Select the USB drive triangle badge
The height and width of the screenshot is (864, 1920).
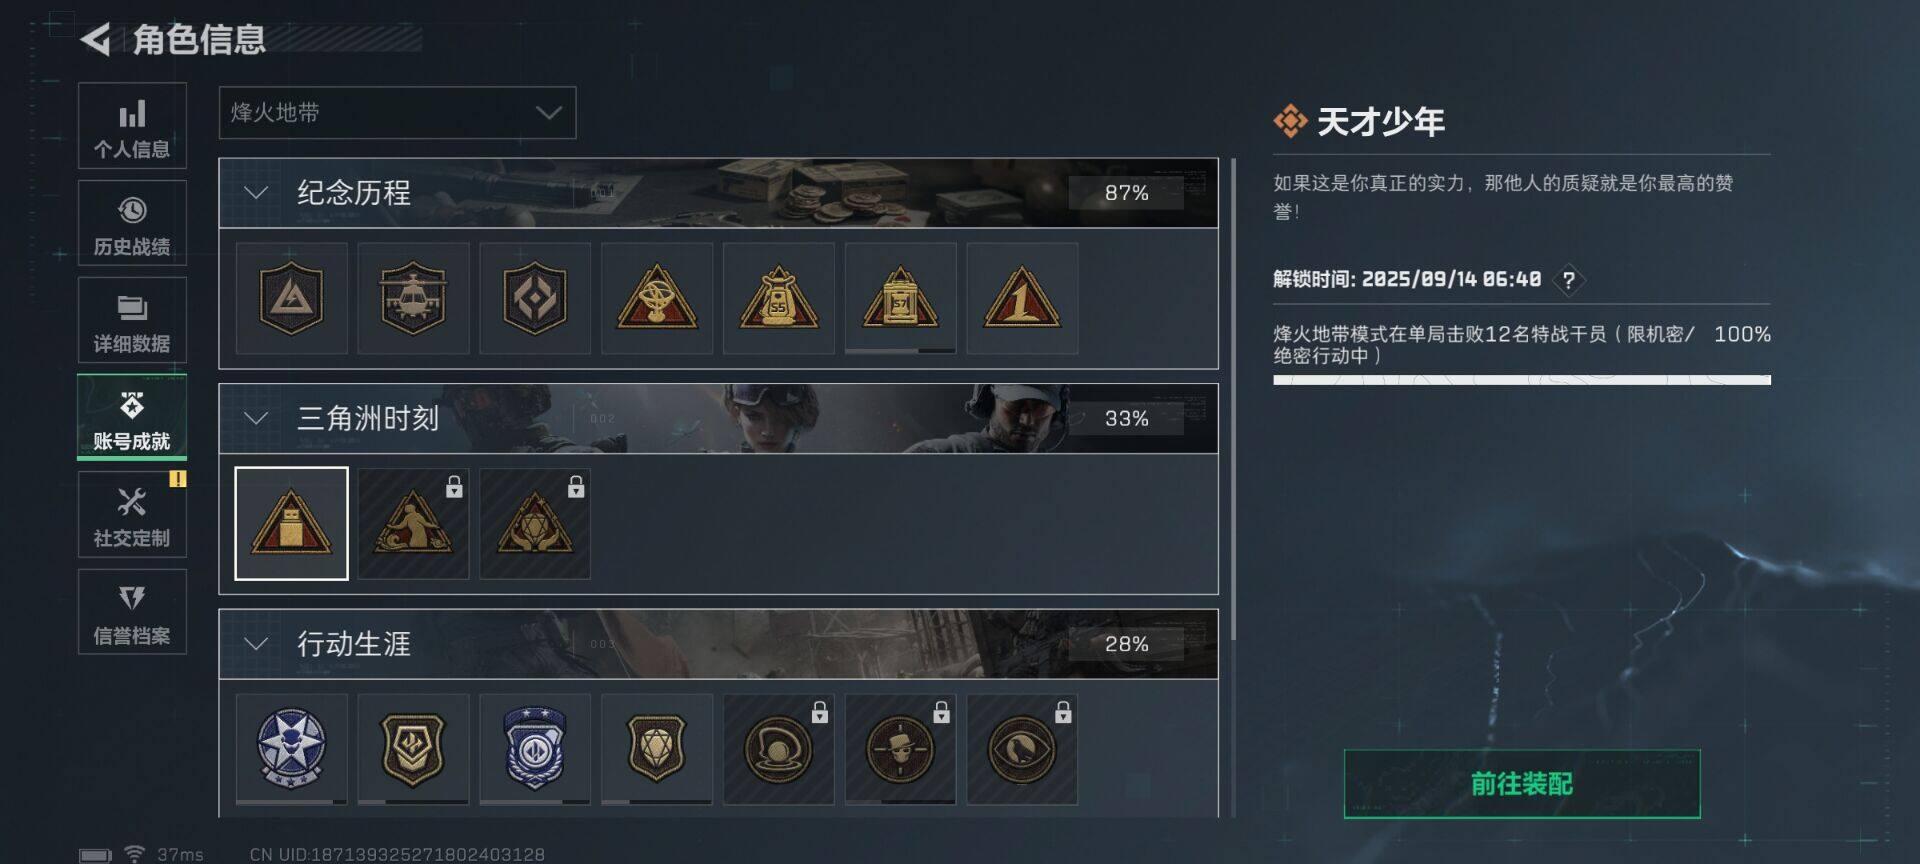291,523
